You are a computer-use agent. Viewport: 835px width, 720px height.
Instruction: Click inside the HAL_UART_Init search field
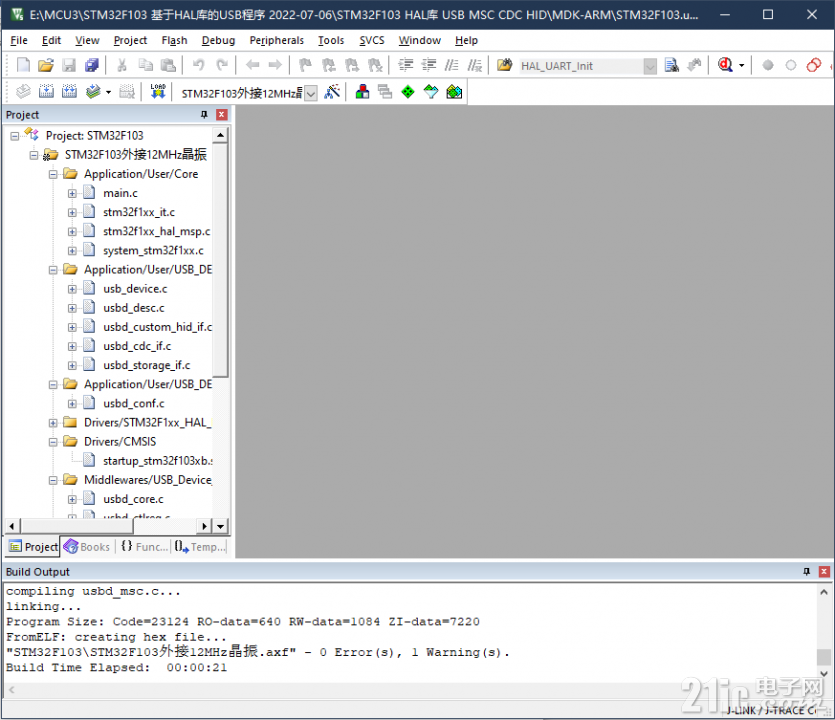click(580, 66)
